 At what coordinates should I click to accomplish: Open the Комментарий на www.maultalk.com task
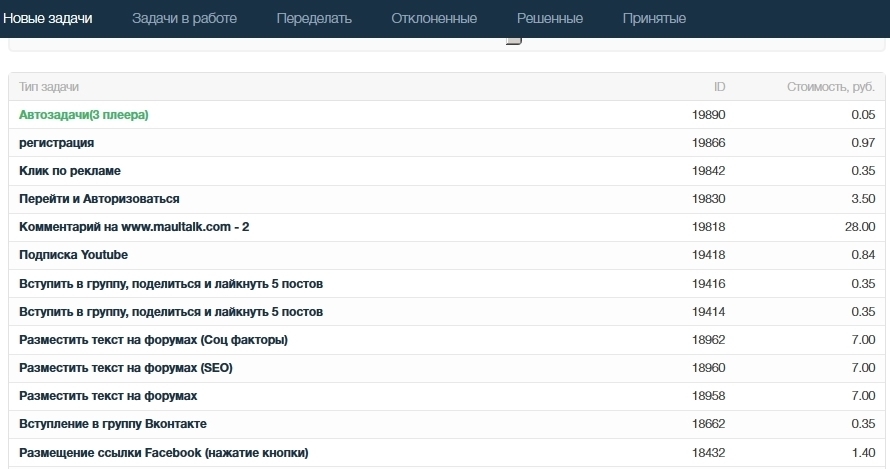(x=134, y=227)
